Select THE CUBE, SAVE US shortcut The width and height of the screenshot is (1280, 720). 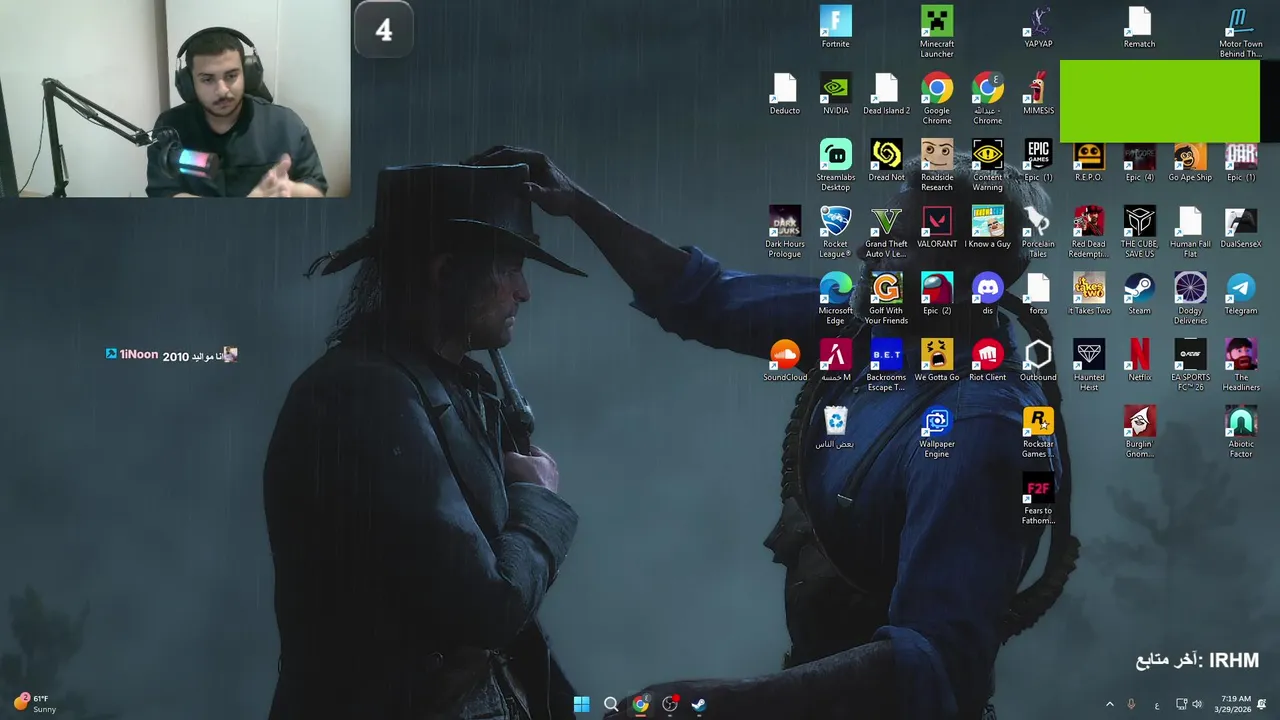[1139, 232]
